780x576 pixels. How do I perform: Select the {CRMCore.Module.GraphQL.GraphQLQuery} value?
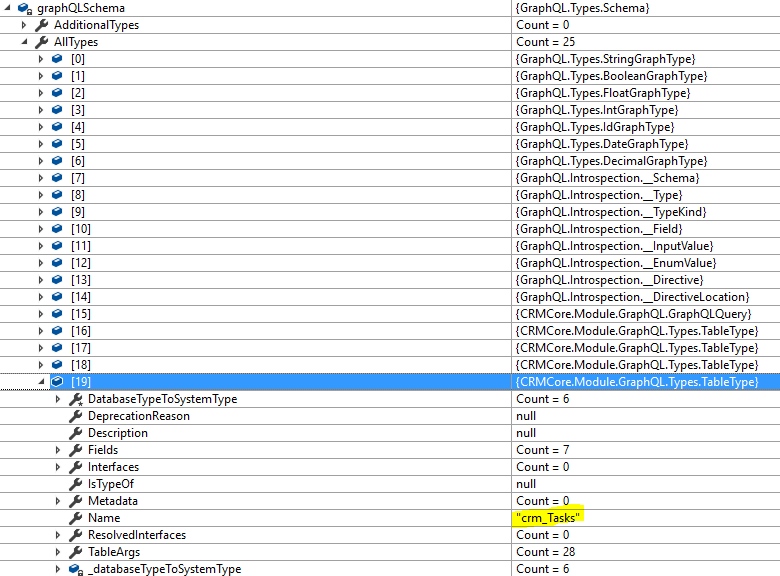click(x=633, y=314)
